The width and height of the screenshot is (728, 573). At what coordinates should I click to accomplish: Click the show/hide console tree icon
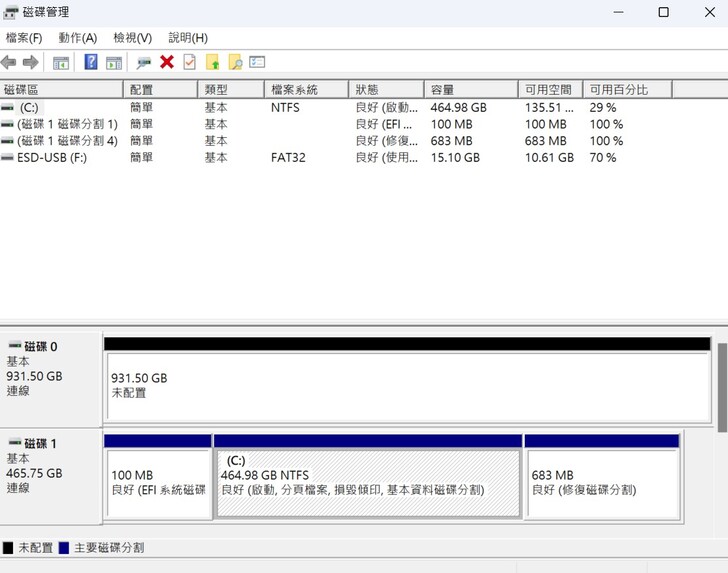pyautogui.click(x=61, y=62)
